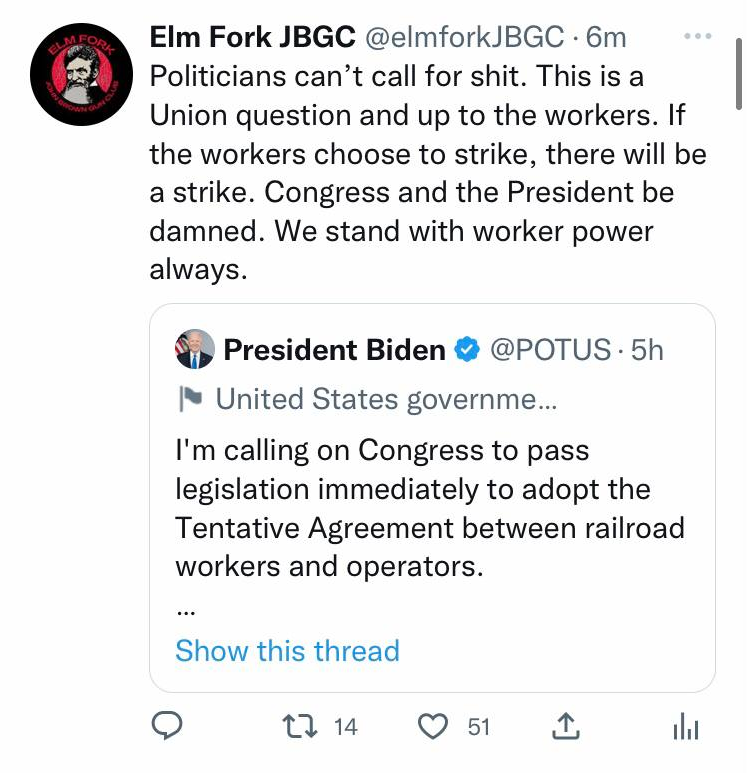The image size is (747, 773).
Task: Click Elm Fork JBGC profile avatar
Action: pos(72,72)
